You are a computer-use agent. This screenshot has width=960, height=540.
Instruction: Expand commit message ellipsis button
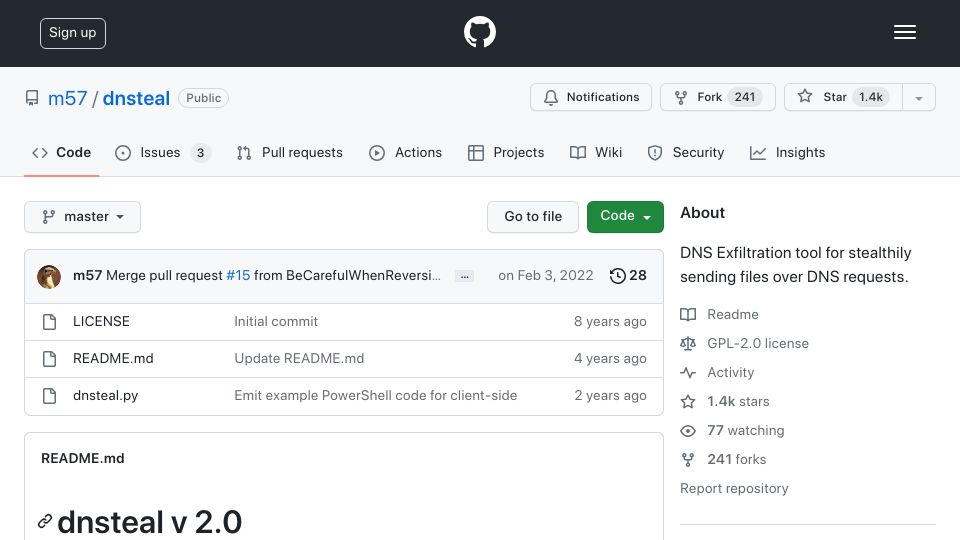pyautogui.click(x=464, y=277)
